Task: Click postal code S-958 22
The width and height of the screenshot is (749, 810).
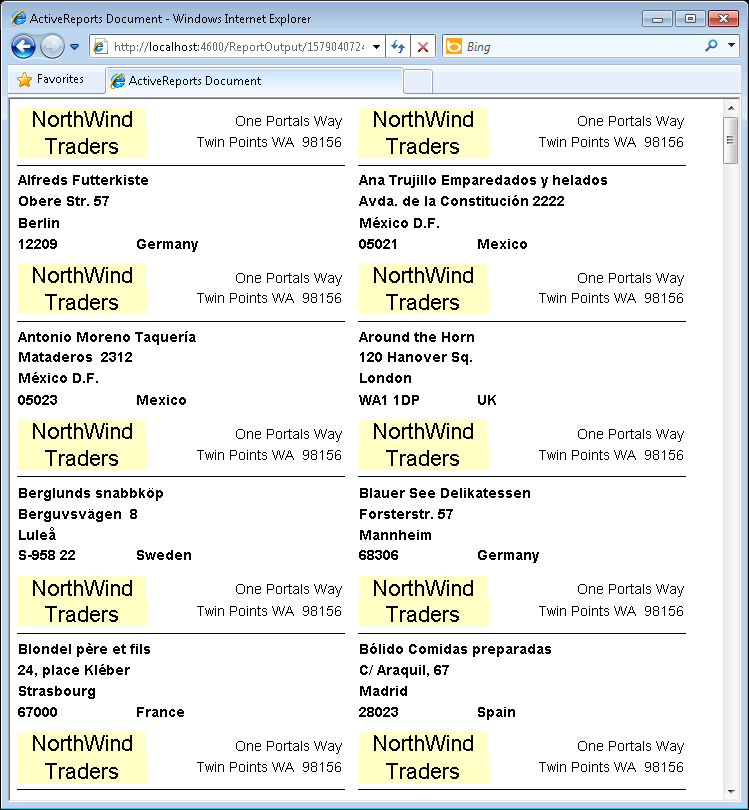Action: pyautogui.click(x=47, y=555)
